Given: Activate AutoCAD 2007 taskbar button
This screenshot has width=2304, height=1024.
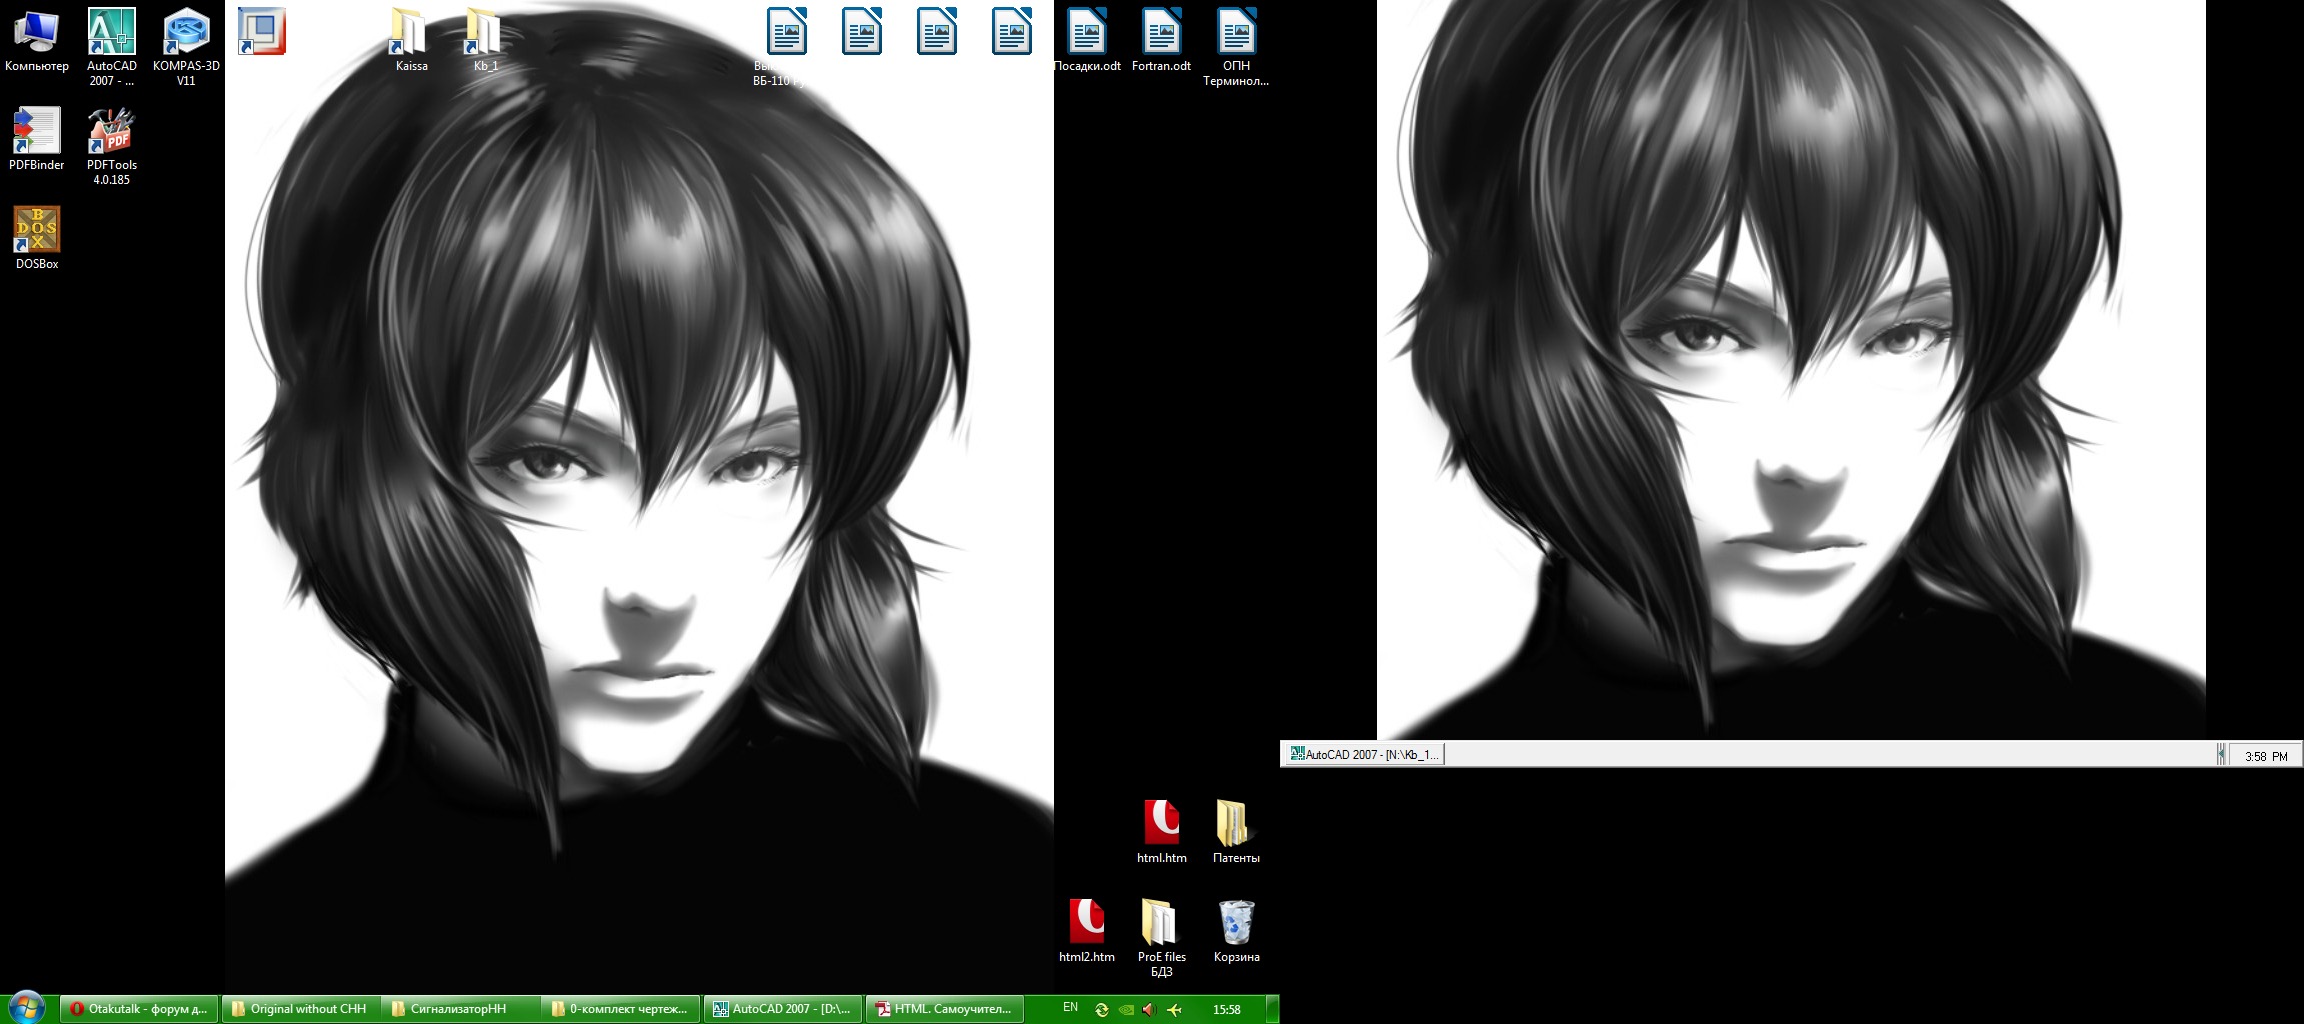Looking at the screenshot, I should (782, 1009).
